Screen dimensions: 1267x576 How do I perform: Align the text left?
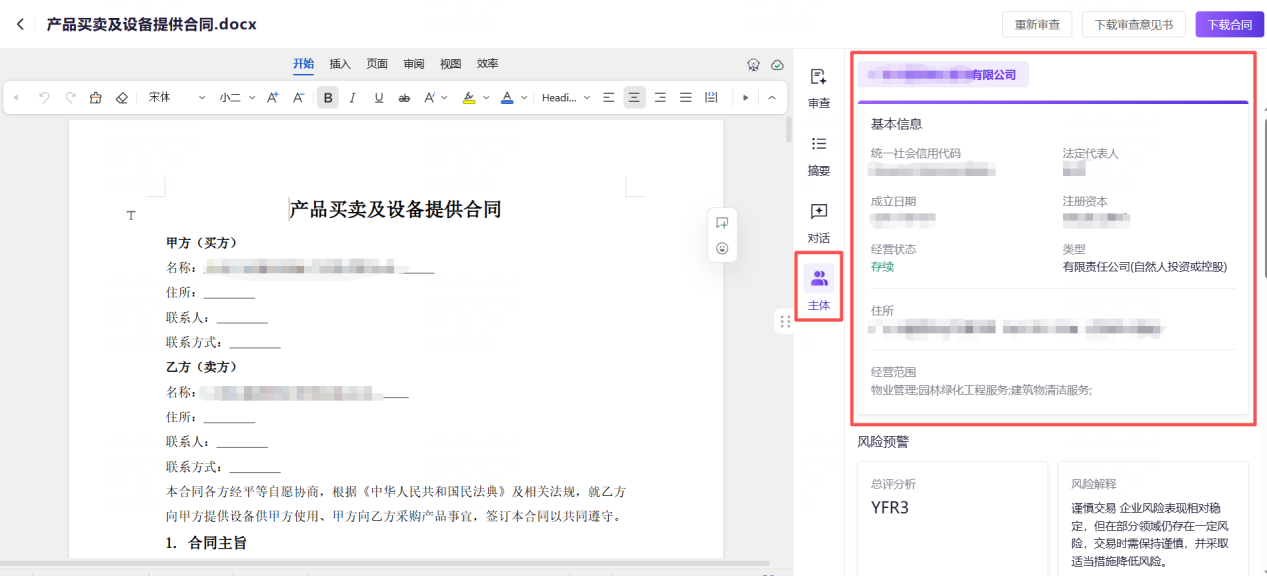pos(609,98)
